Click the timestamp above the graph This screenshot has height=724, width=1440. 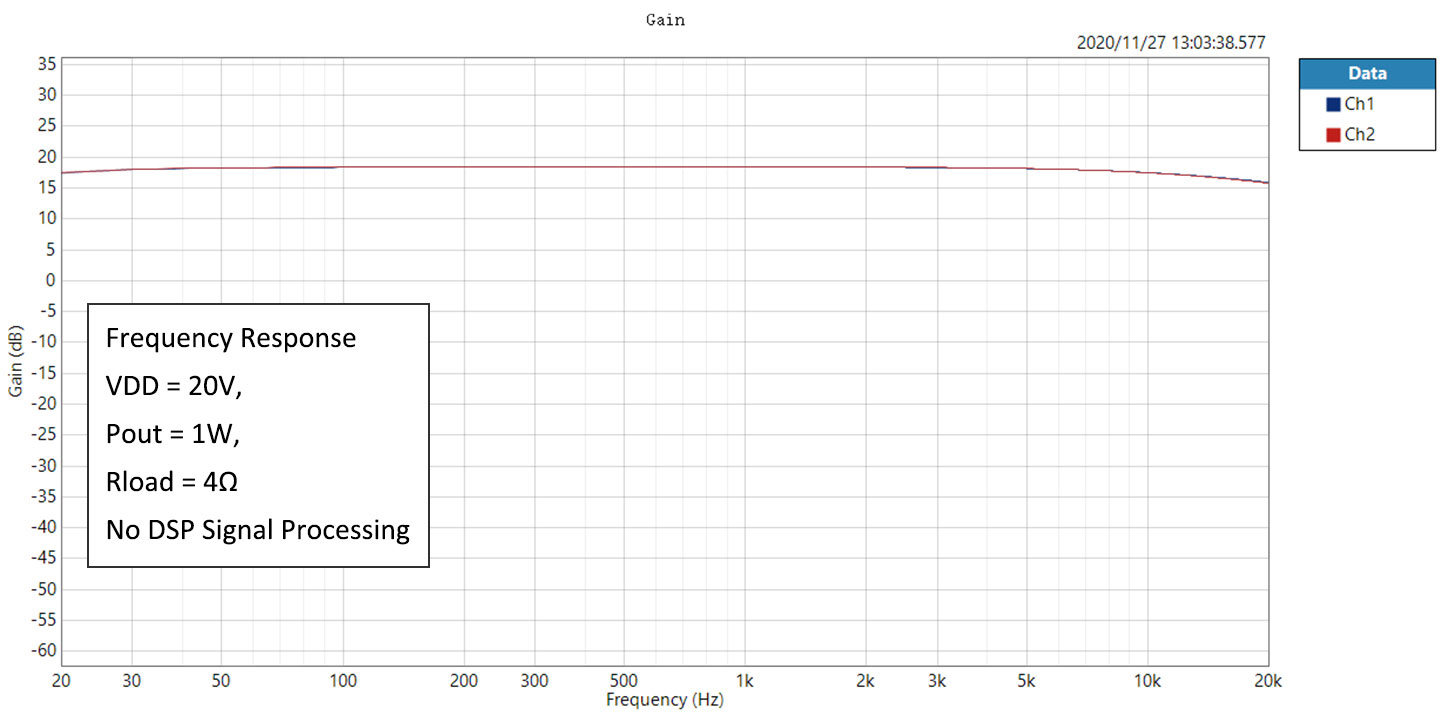pyautogui.click(x=1170, y=43)
